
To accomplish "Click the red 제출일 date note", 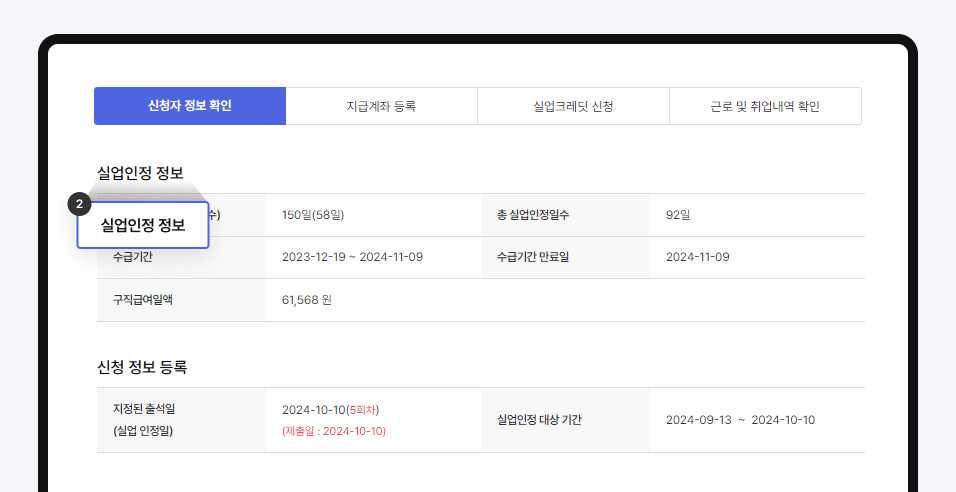I will tap(334, 431).
